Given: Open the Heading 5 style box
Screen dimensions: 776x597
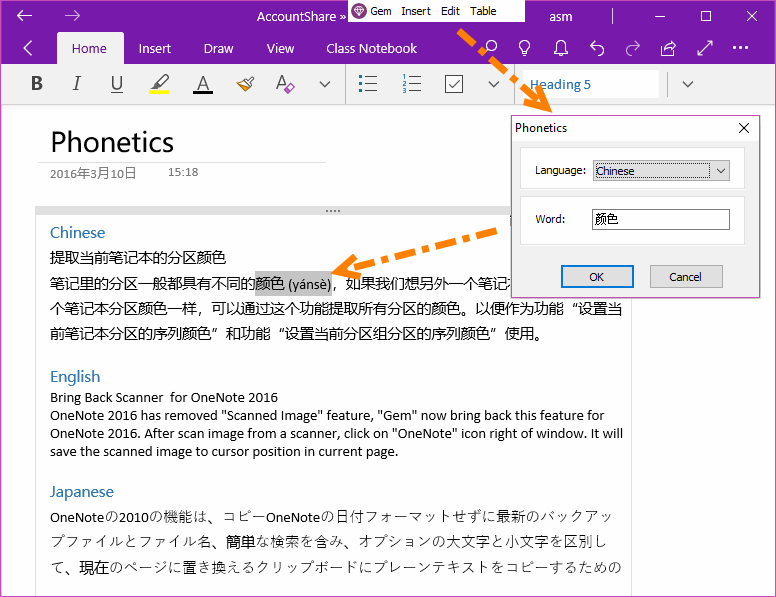Looking at the screenshot, I should pyautogui.click(x=590, y=84).
